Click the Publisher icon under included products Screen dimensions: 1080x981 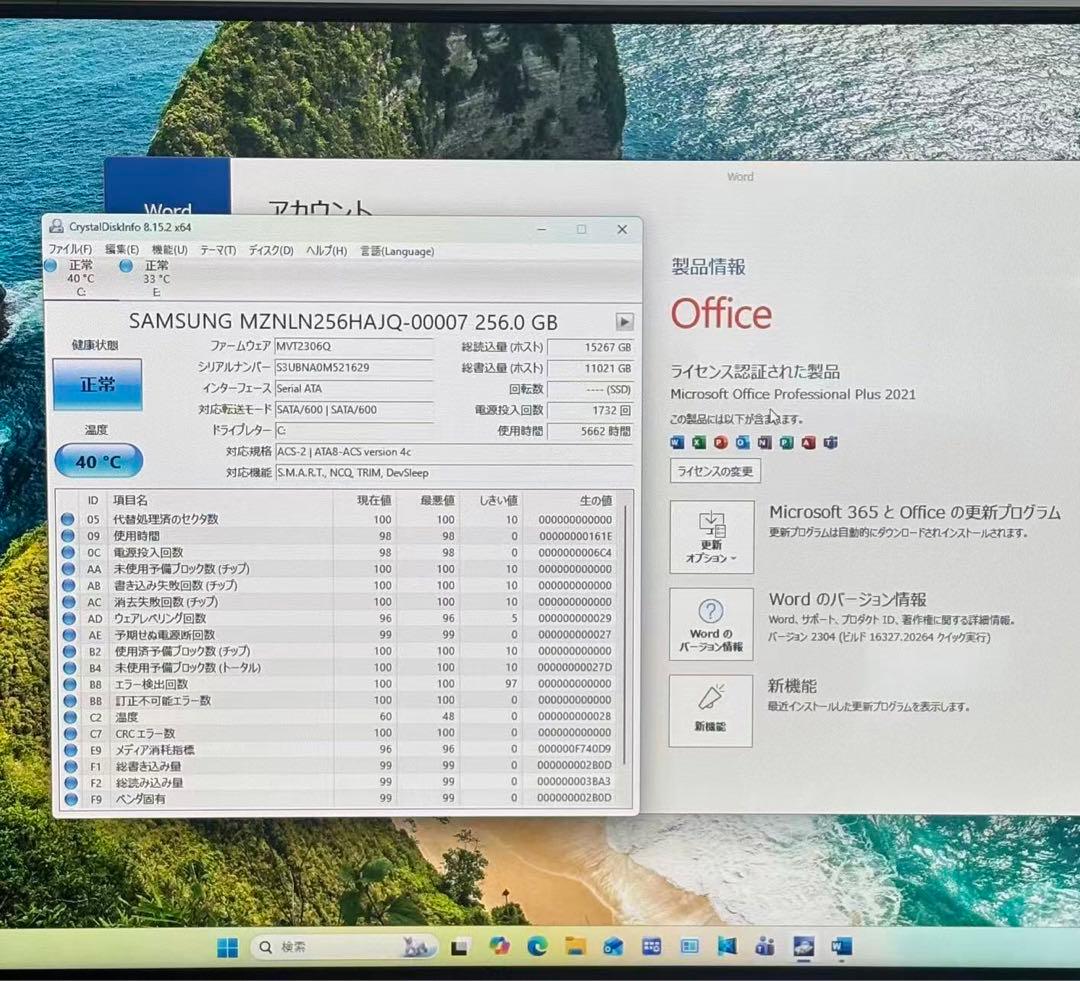click(x=787, y=442)
